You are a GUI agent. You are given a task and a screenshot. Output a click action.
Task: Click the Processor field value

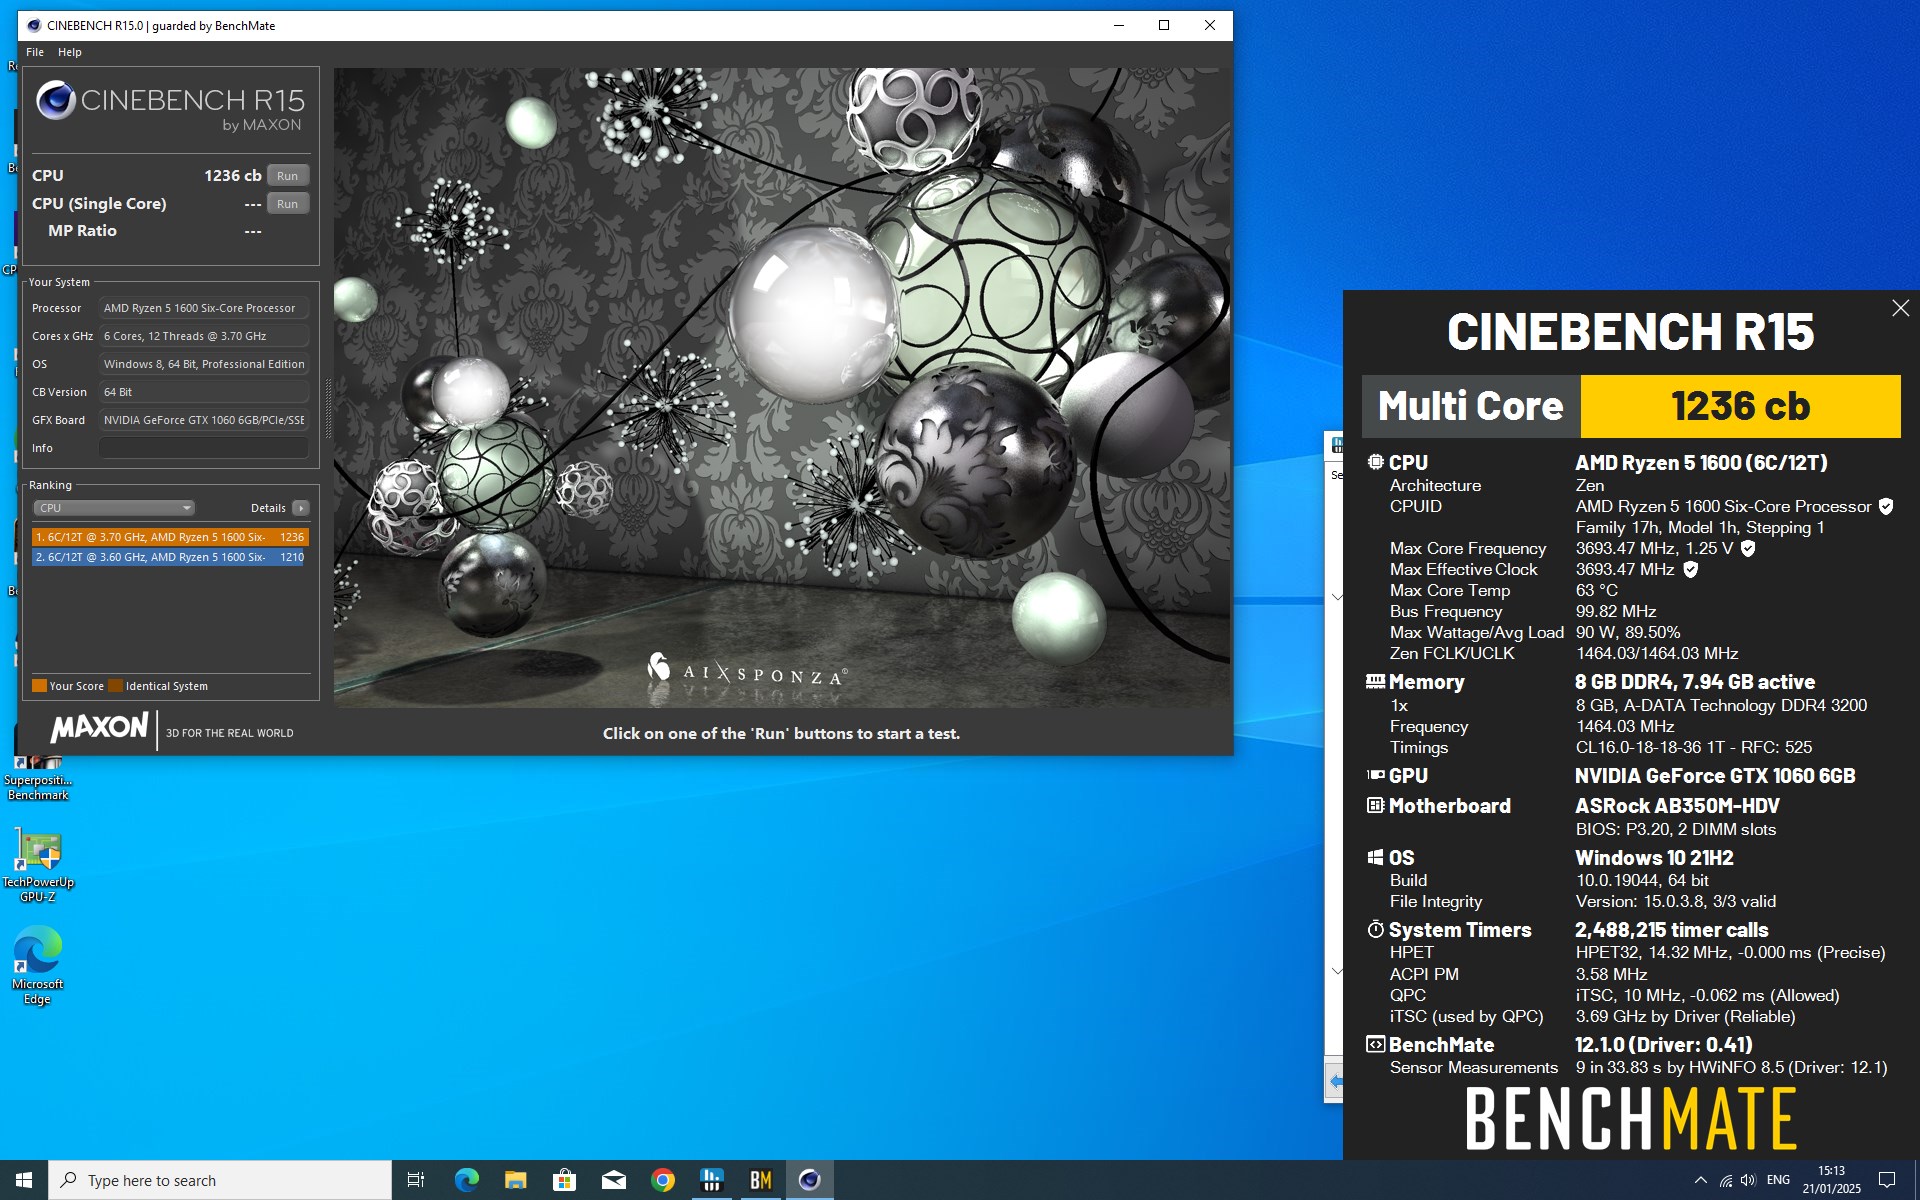click(x=204, y=308)
